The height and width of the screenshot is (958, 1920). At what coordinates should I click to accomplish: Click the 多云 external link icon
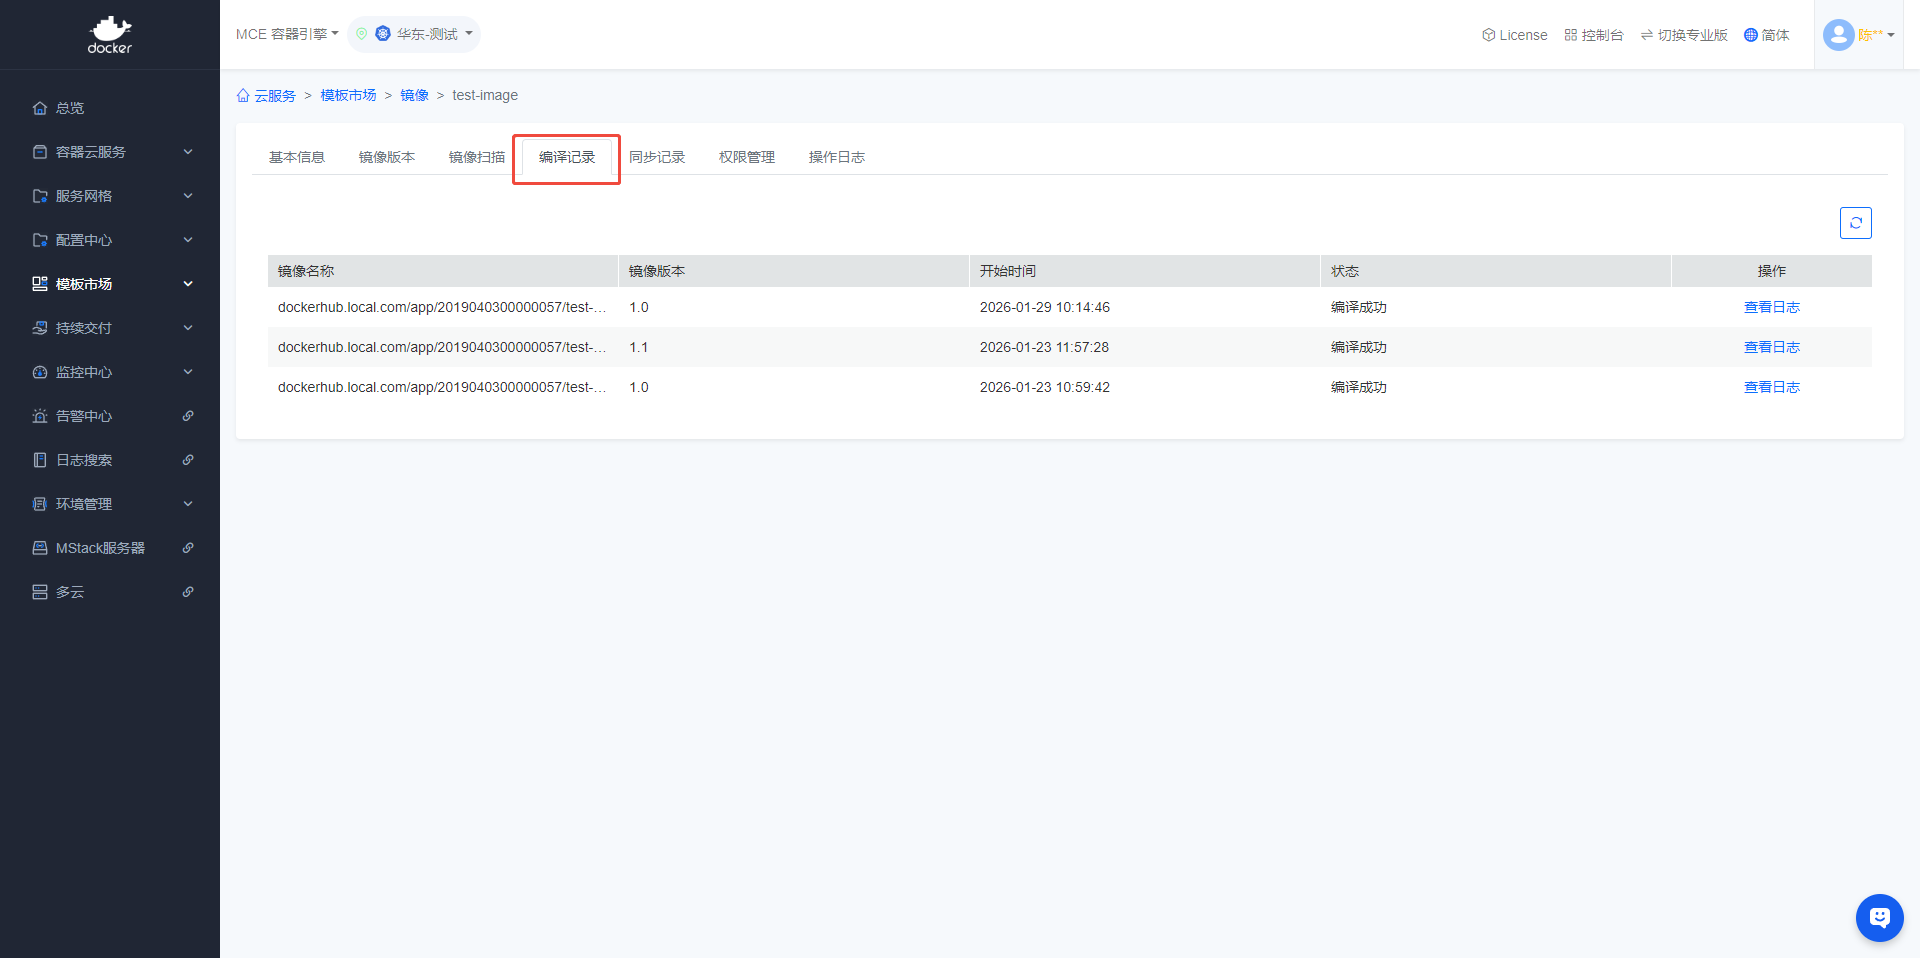click(x=188, y=592)
